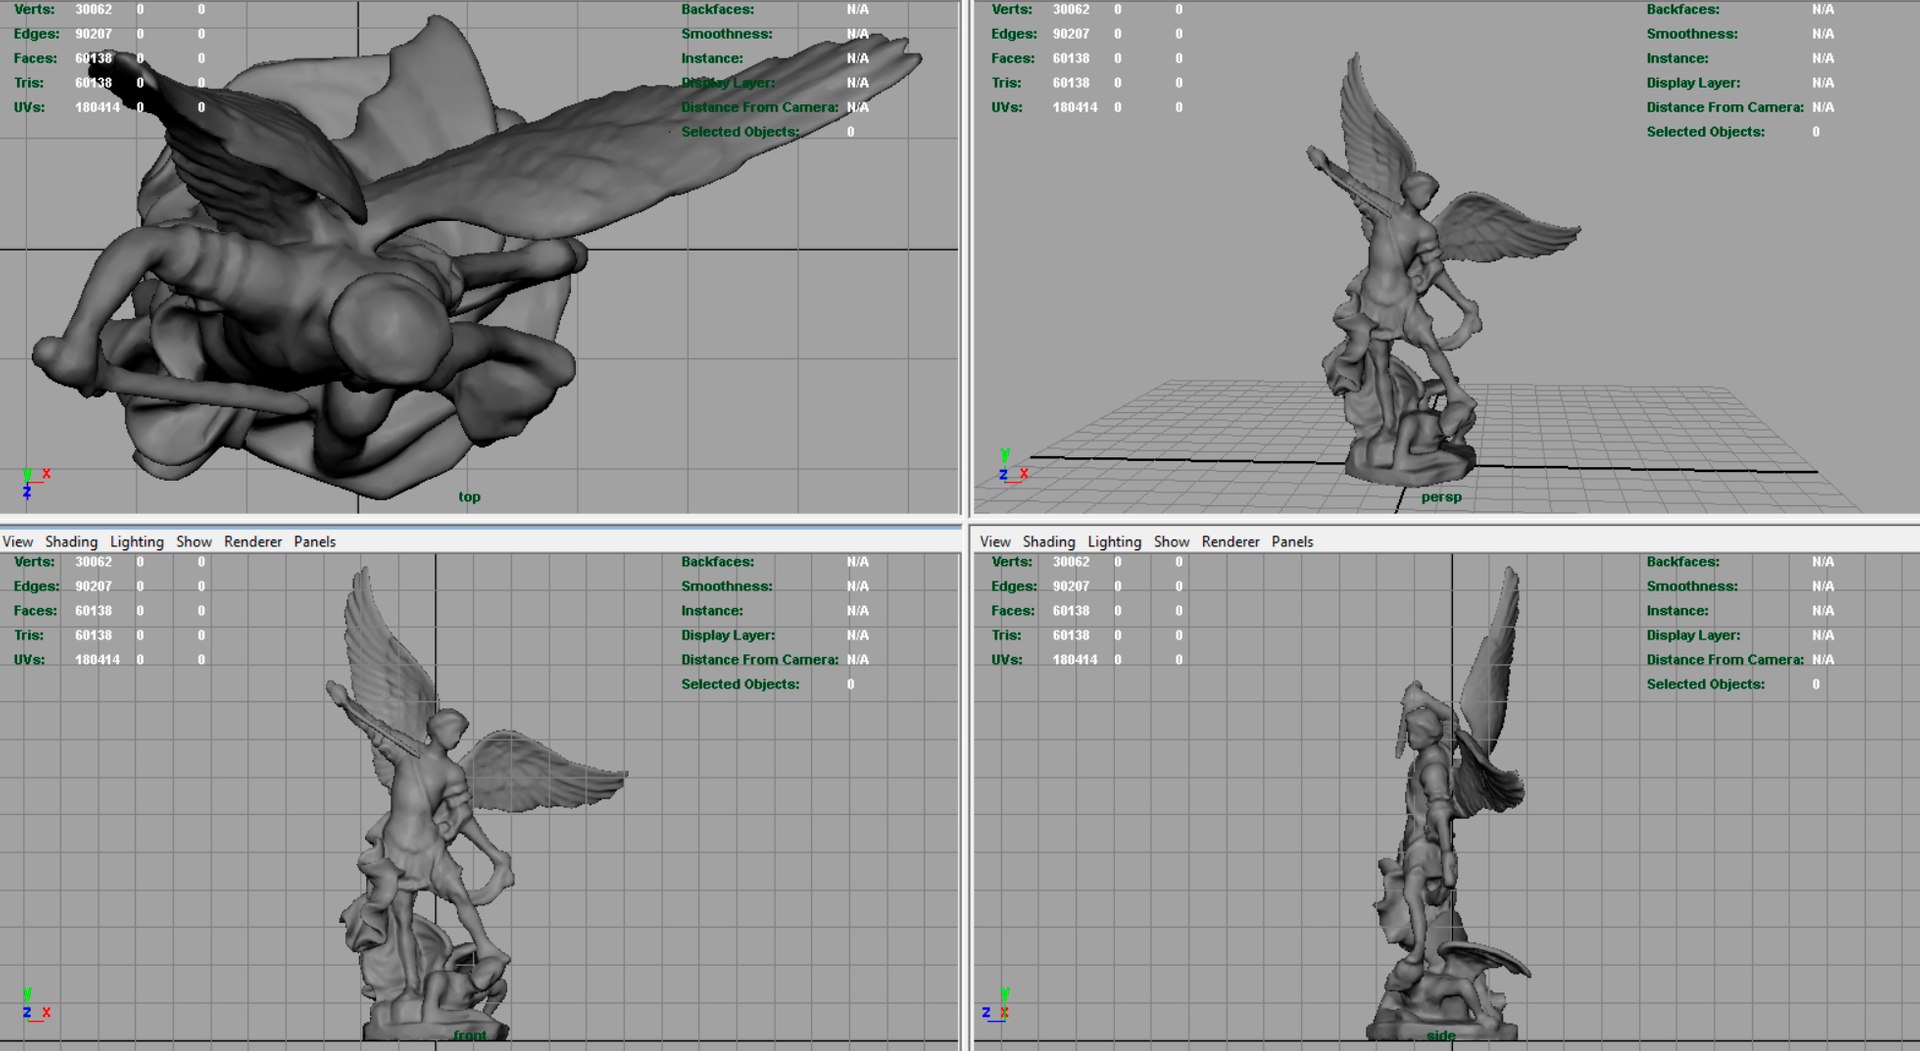
Task: Click the 'Backfaces:' label in the top viewport
Action: point(717,9)
